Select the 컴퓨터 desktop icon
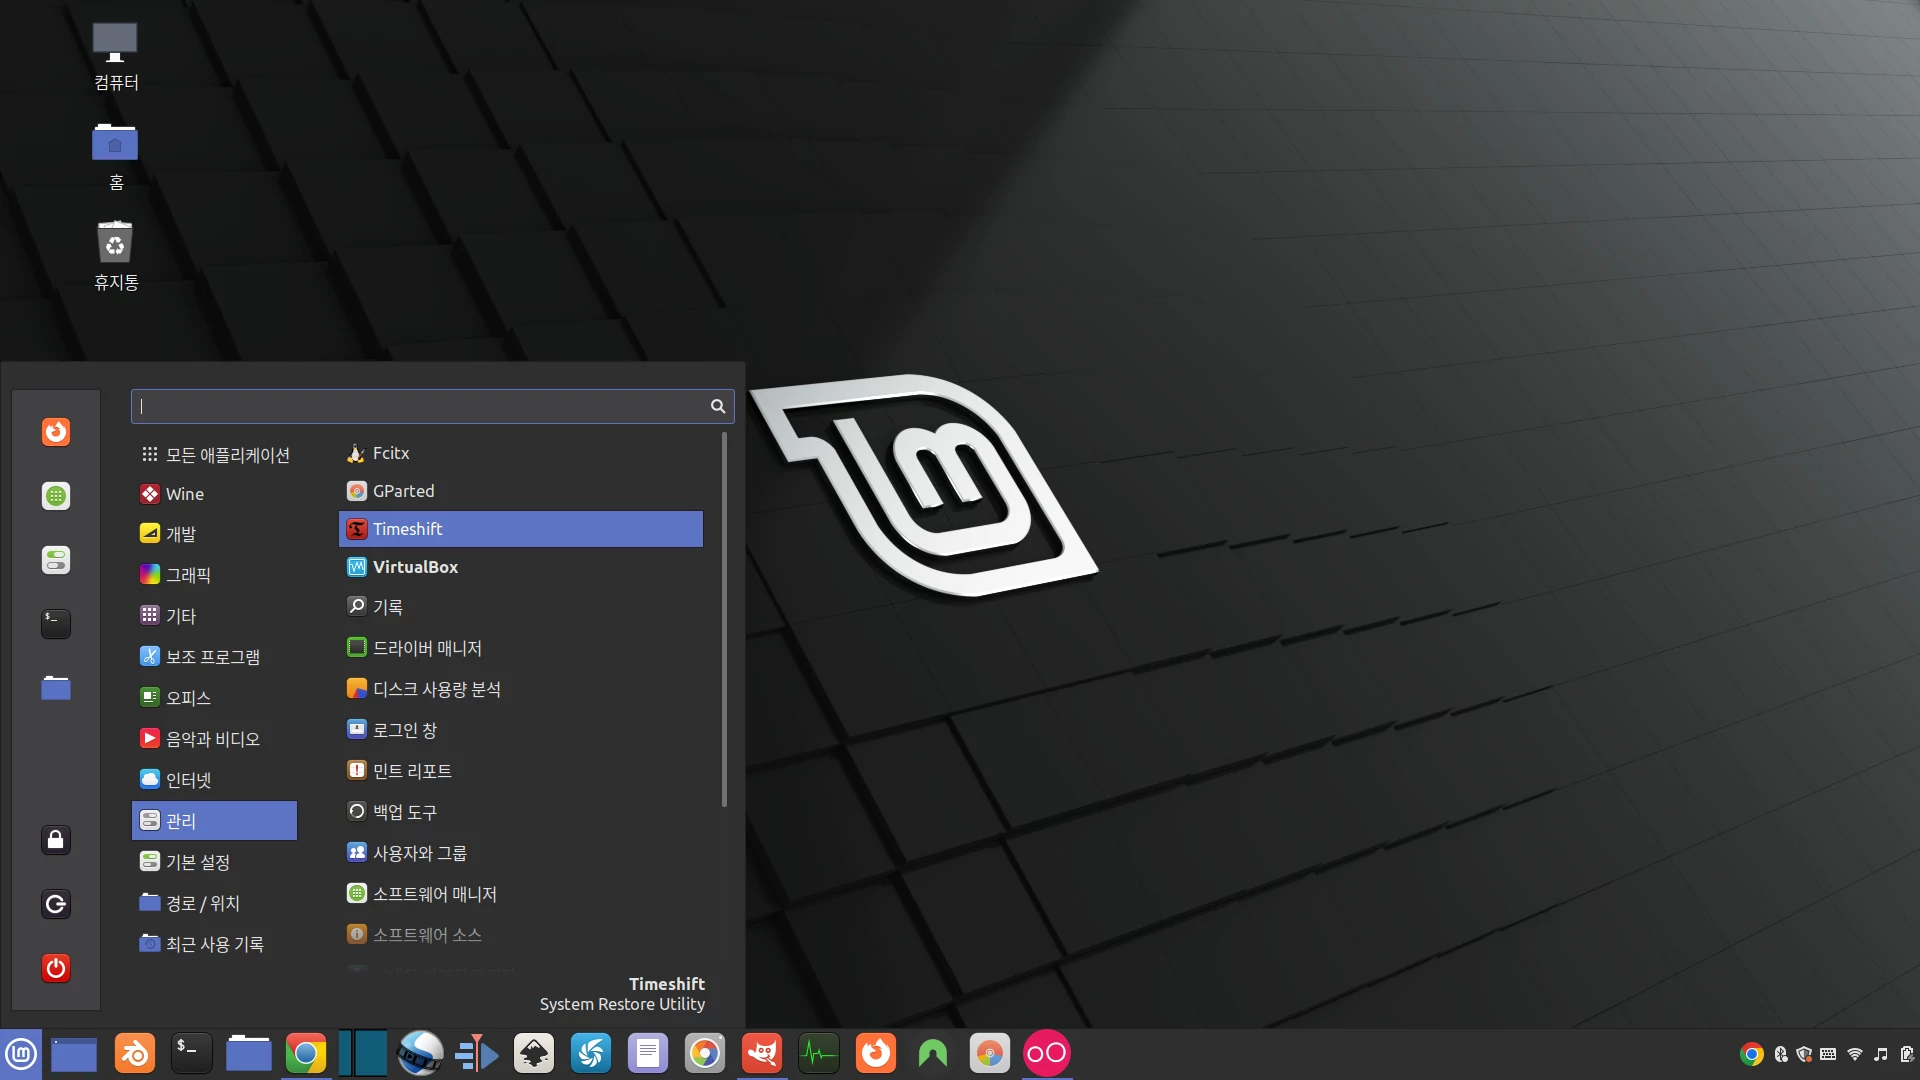The width and height of the screenshot is (1920, 1080). 116,58
